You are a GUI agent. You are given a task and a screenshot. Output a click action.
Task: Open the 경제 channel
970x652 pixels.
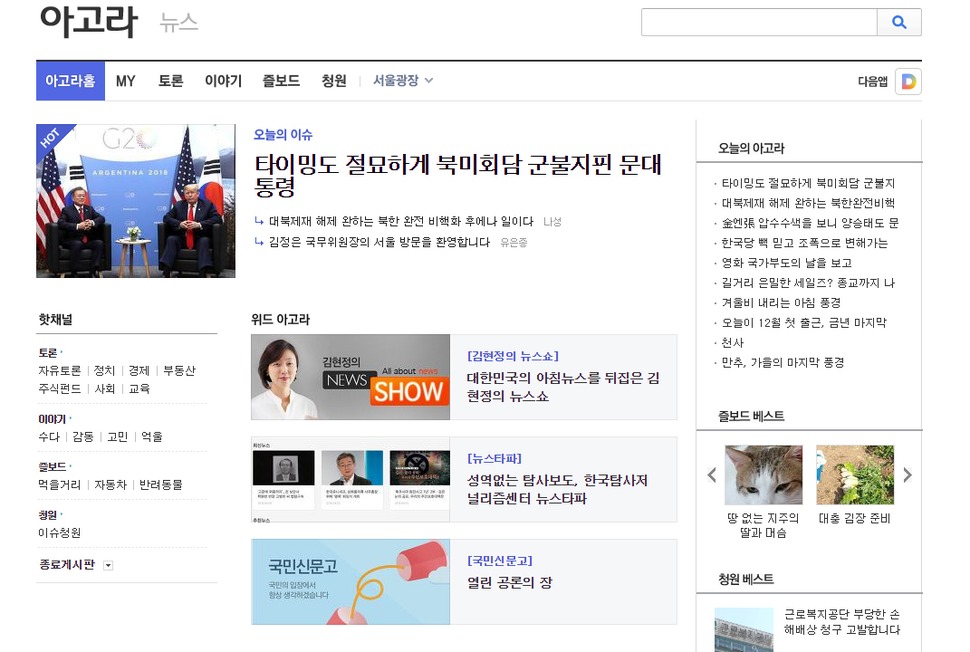139,371
